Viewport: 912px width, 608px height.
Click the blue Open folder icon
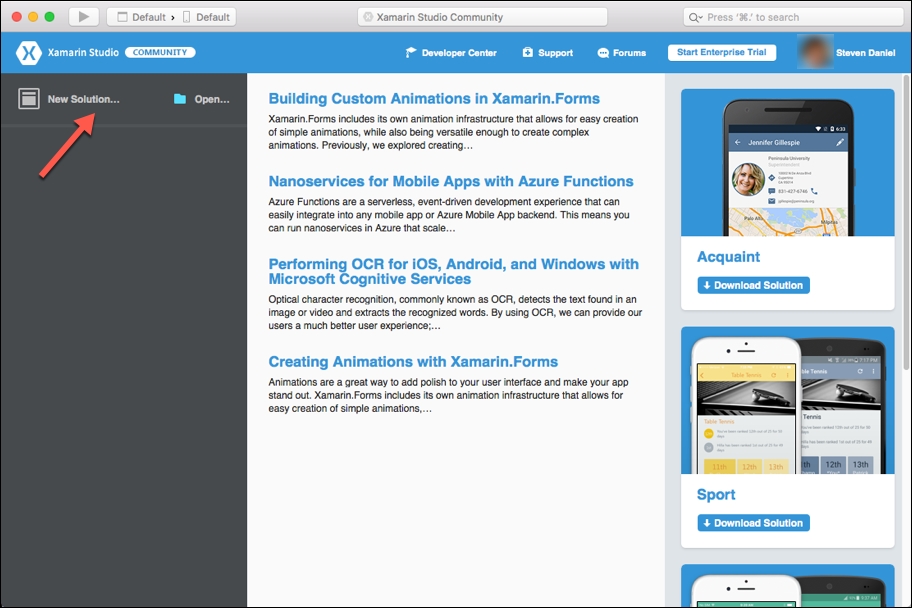coord(180,99)
